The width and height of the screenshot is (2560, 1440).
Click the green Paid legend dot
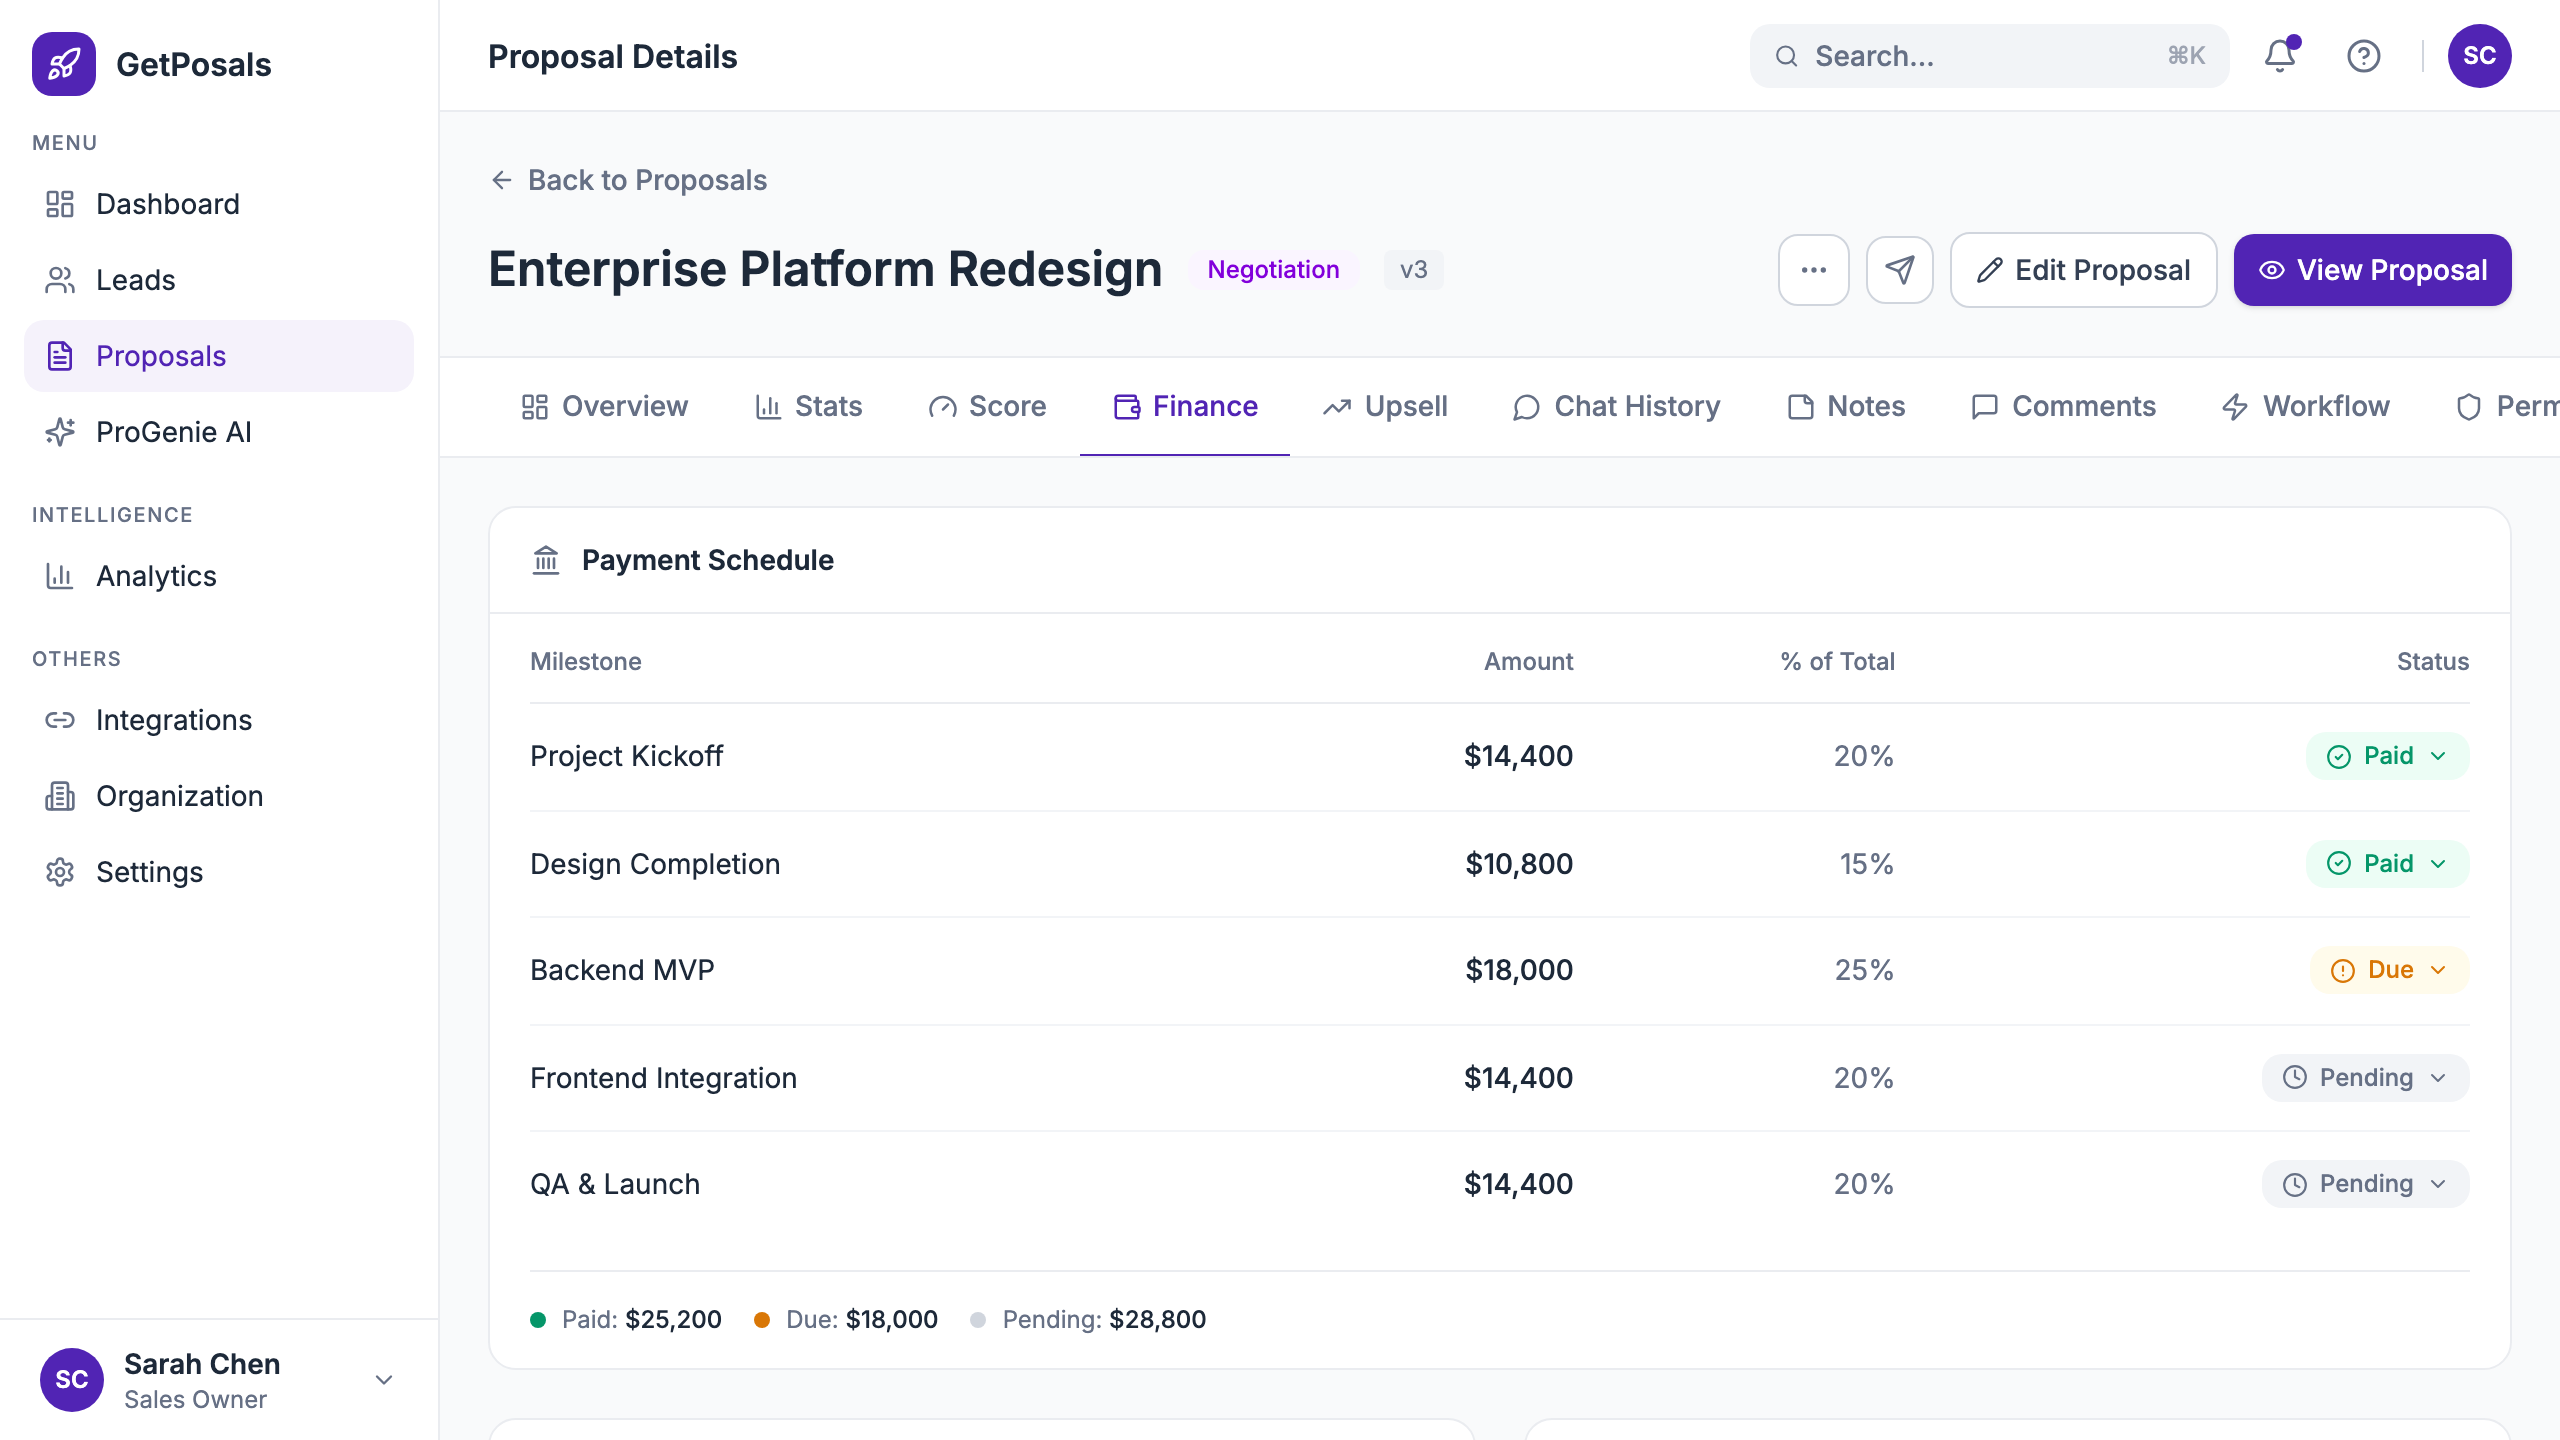[x=538, y=1320]
